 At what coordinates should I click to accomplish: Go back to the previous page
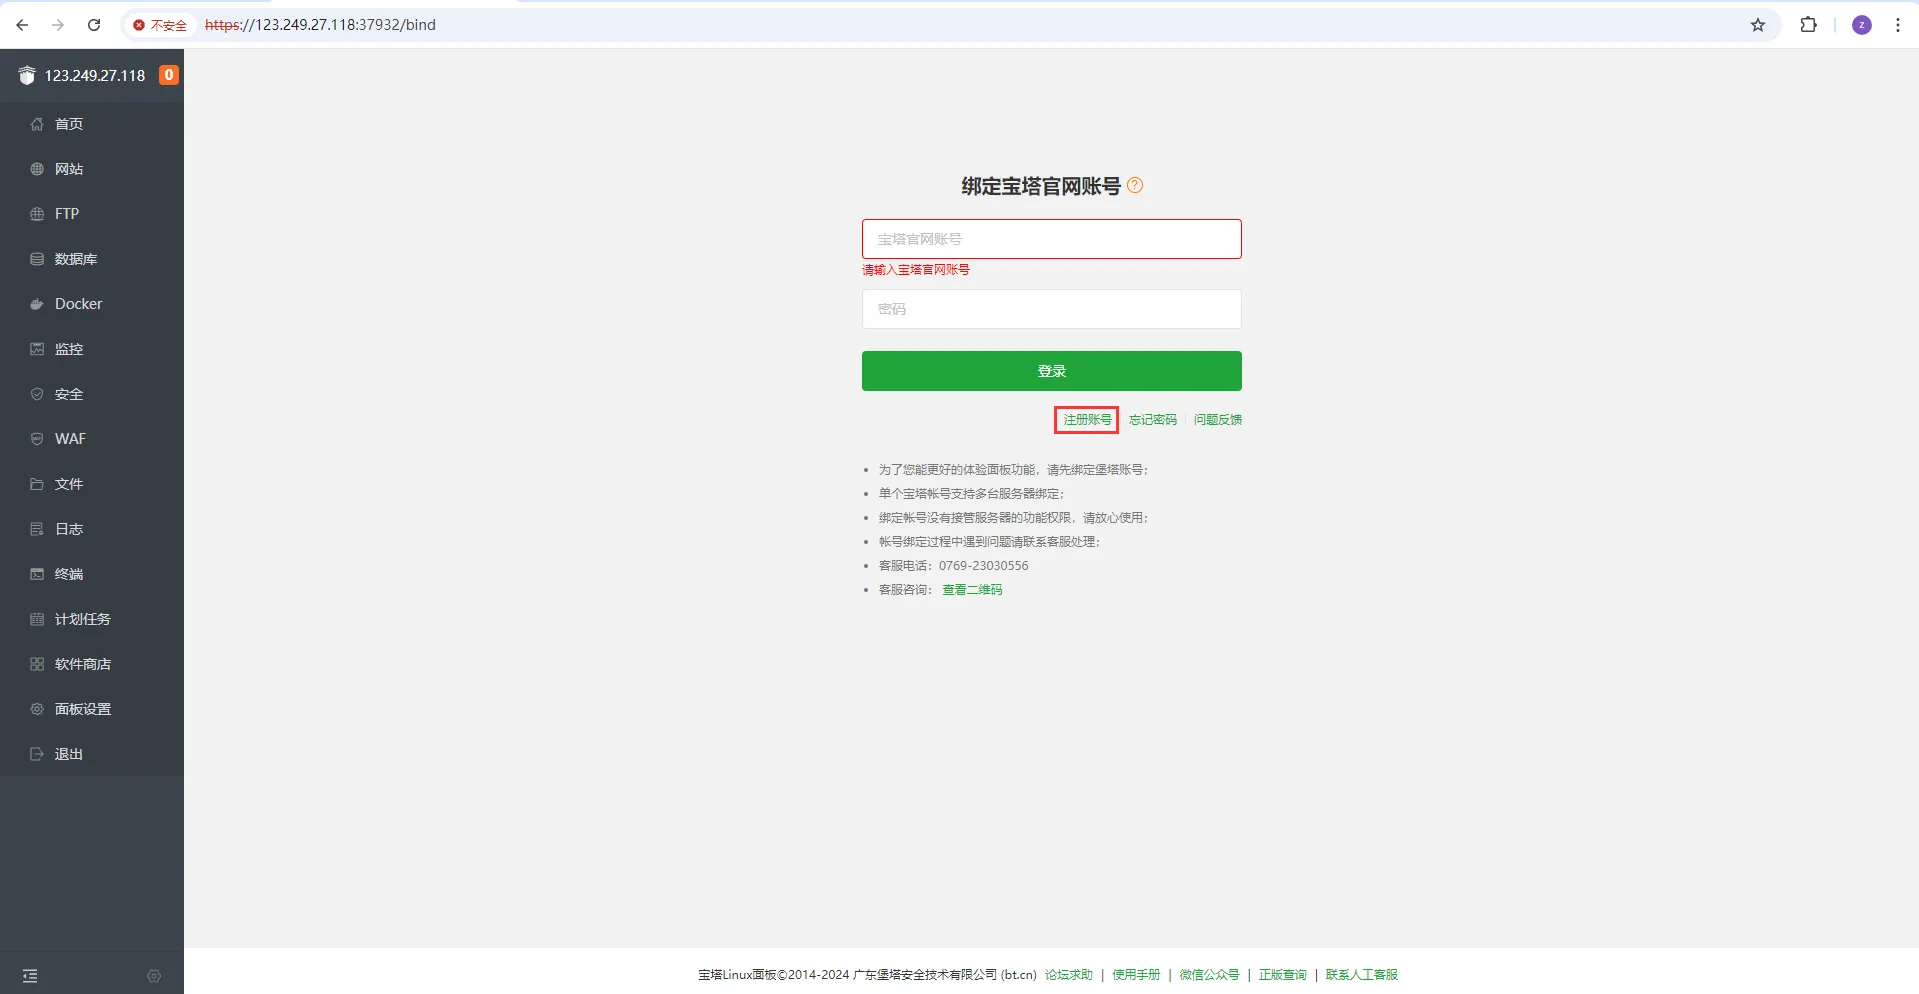[x=22, y=25]
